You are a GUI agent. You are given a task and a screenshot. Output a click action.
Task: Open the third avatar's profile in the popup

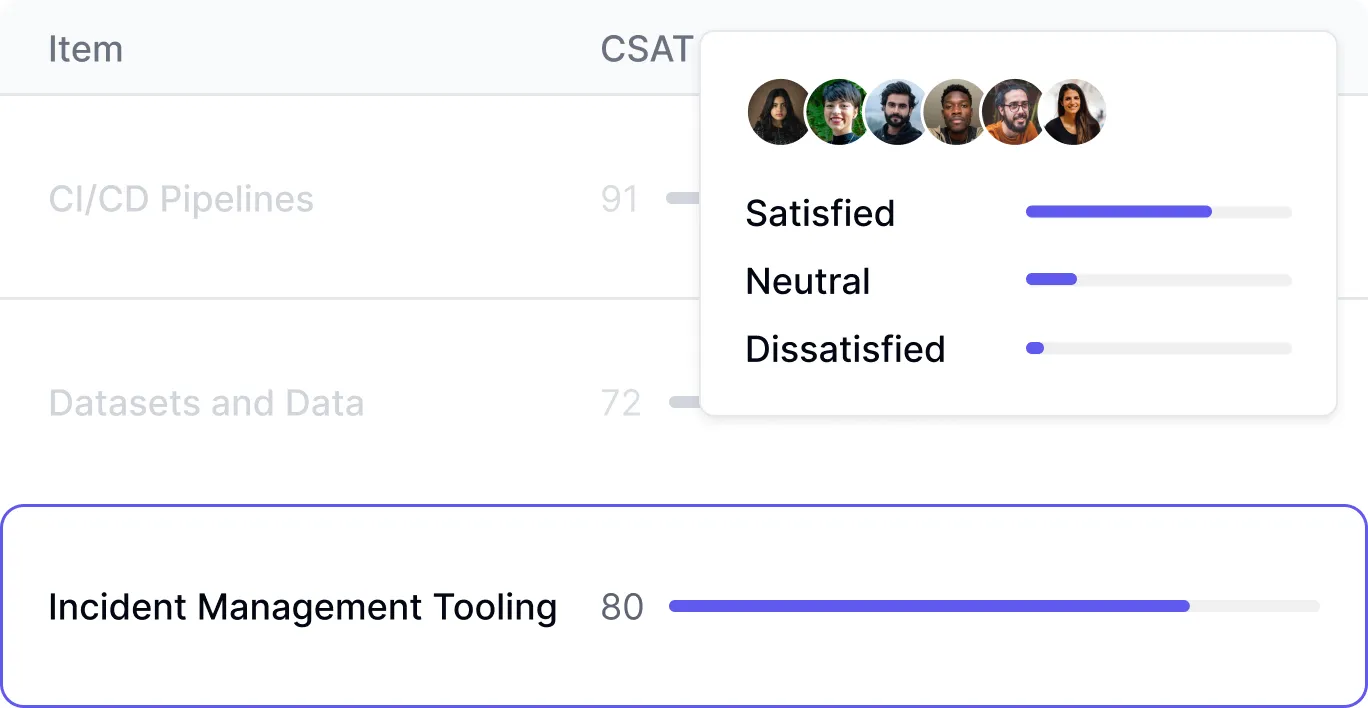(x=896, y=112)
